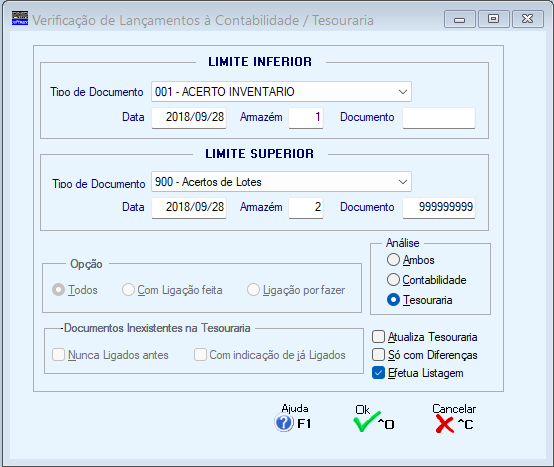Image resolution: width=554 pixels, height=467 pixels.
Task: Click the Documento field showing 999999999
Action: pyautogui.click(x=439, y=208)
